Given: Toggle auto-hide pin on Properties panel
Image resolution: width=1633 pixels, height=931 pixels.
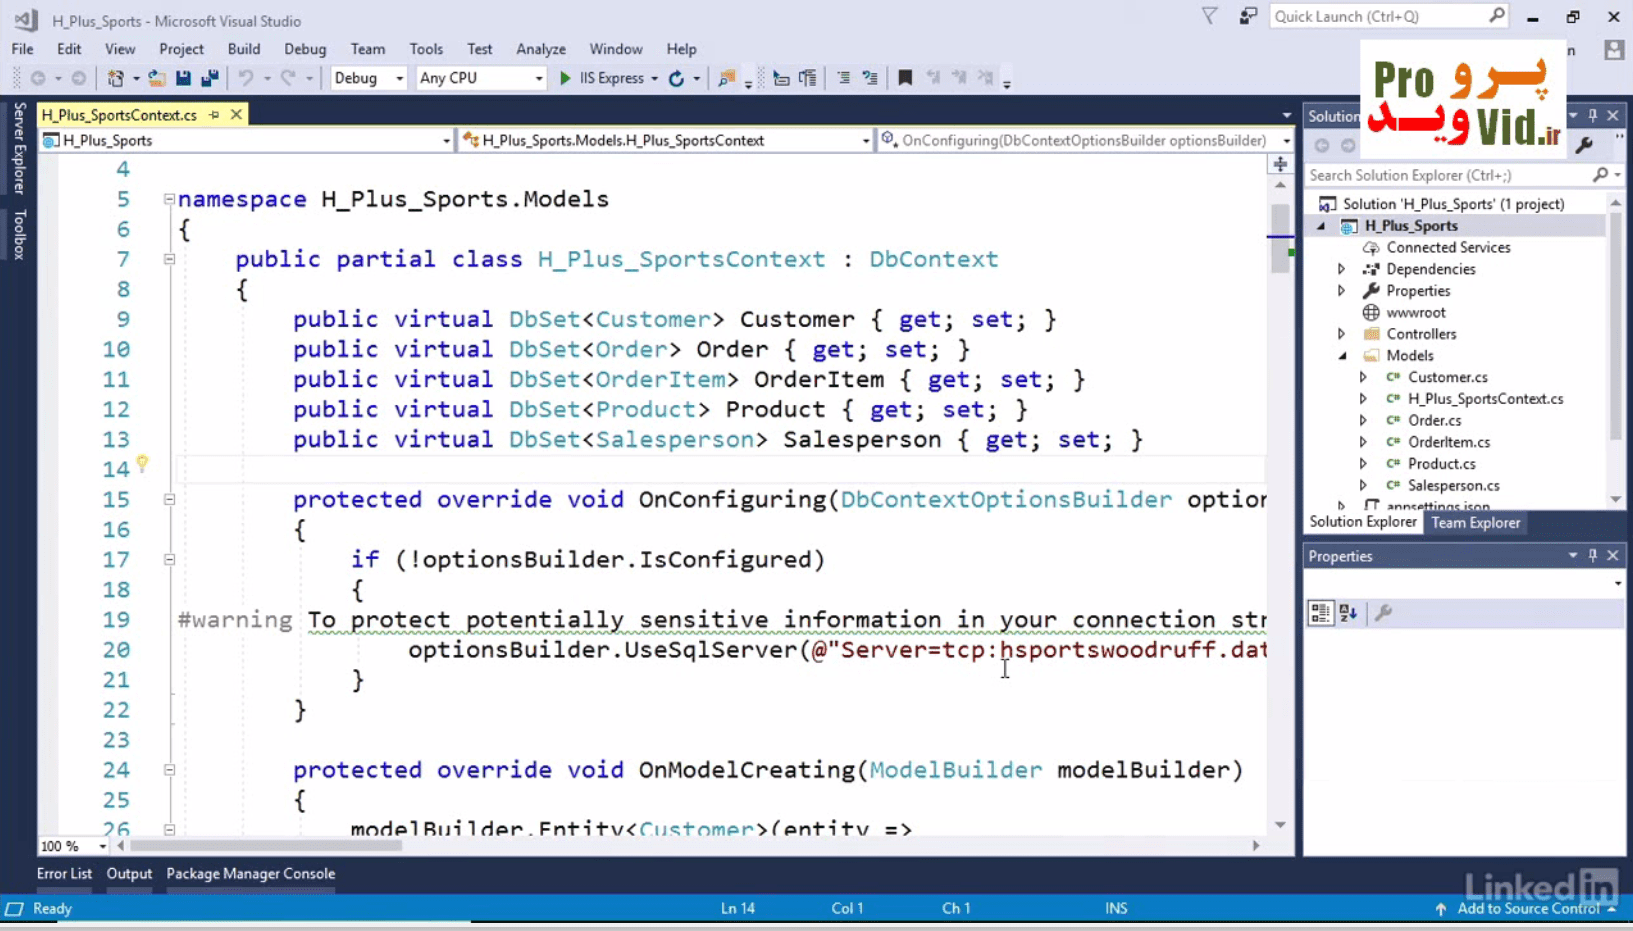Looking at the screenshot, I should click(x=1593, y=556).
